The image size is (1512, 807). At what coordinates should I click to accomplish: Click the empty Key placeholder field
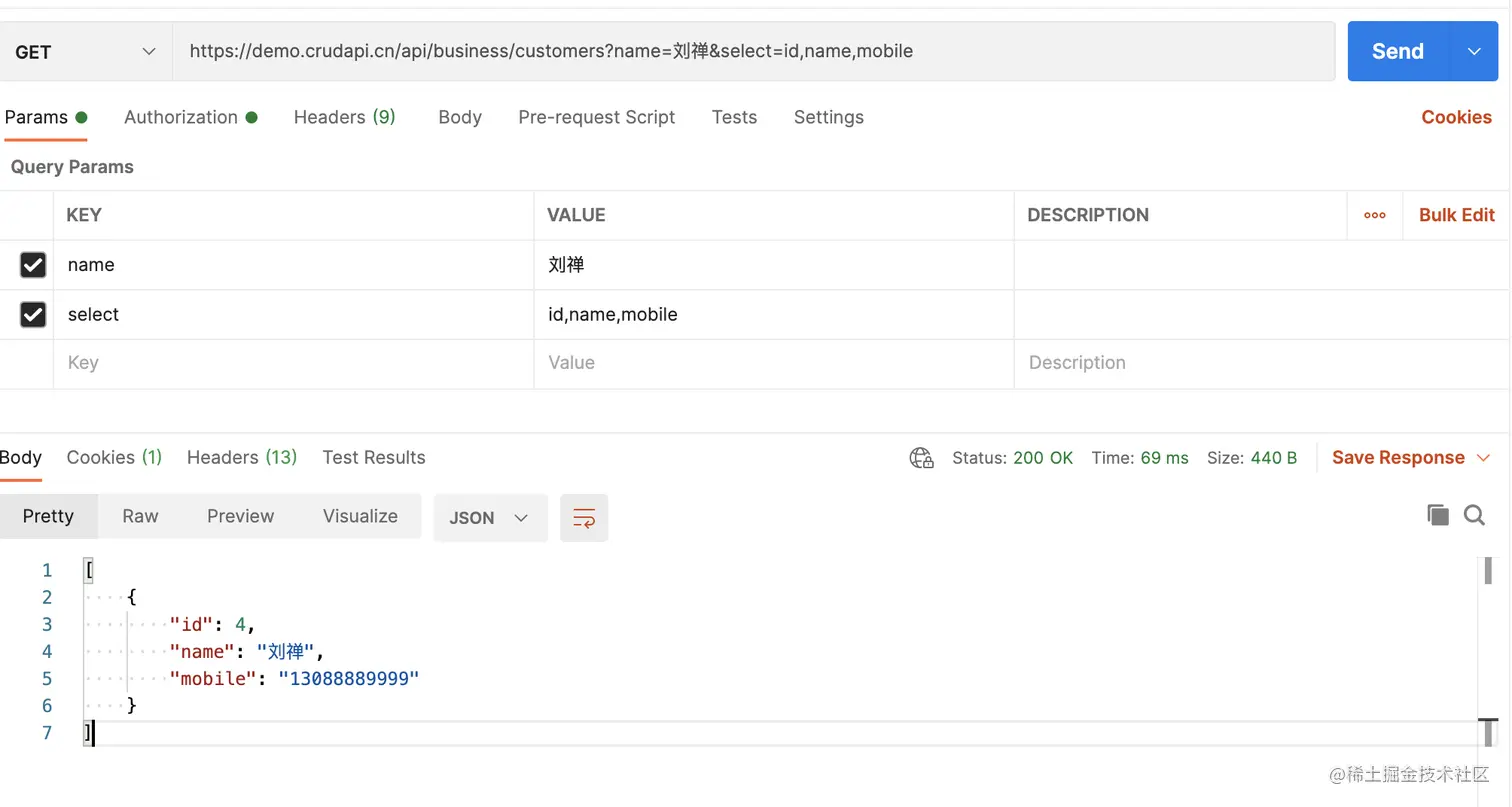pyautogui.click(x=294, y=364)
